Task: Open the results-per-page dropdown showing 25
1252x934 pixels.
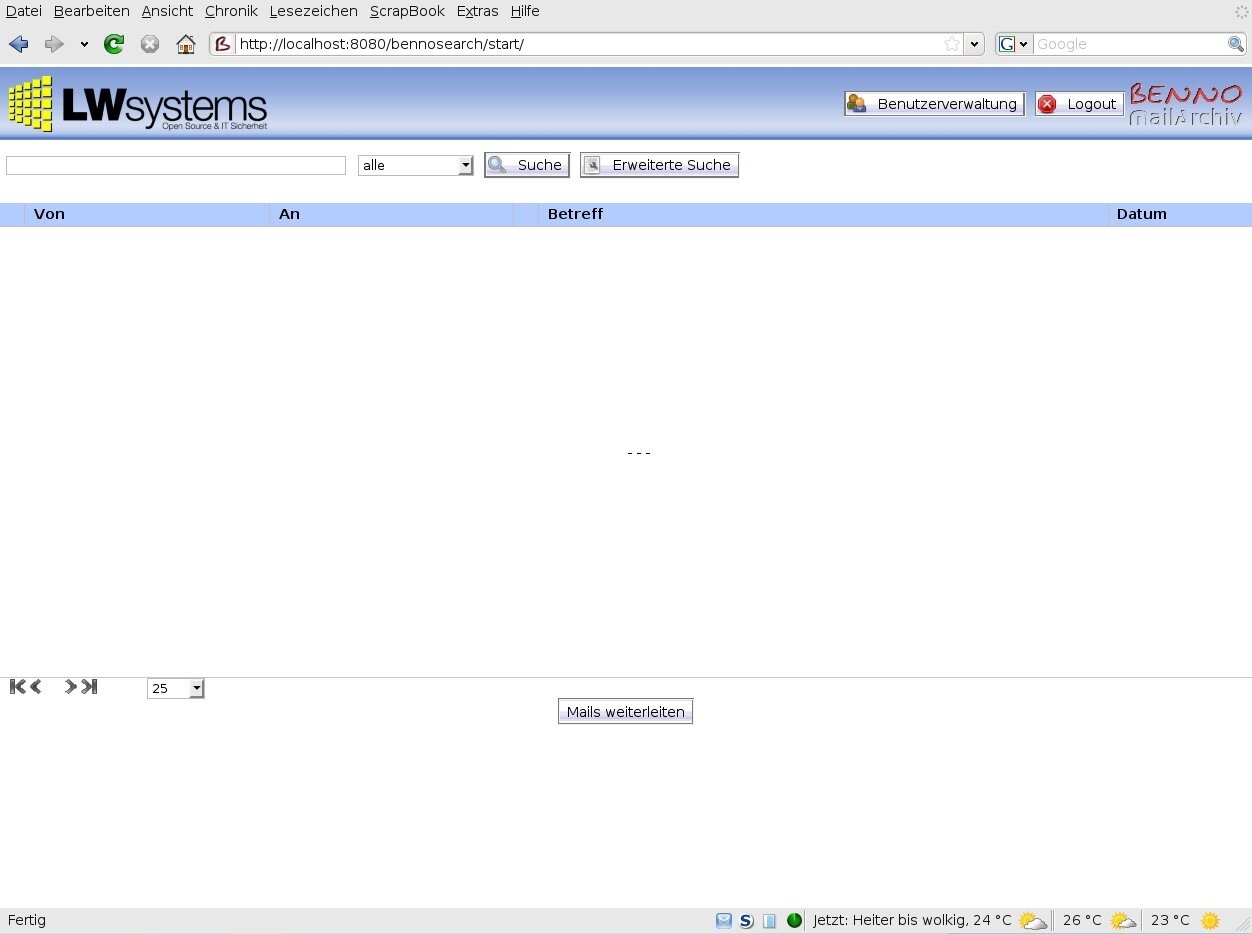Action: click(x=194, y=688)
